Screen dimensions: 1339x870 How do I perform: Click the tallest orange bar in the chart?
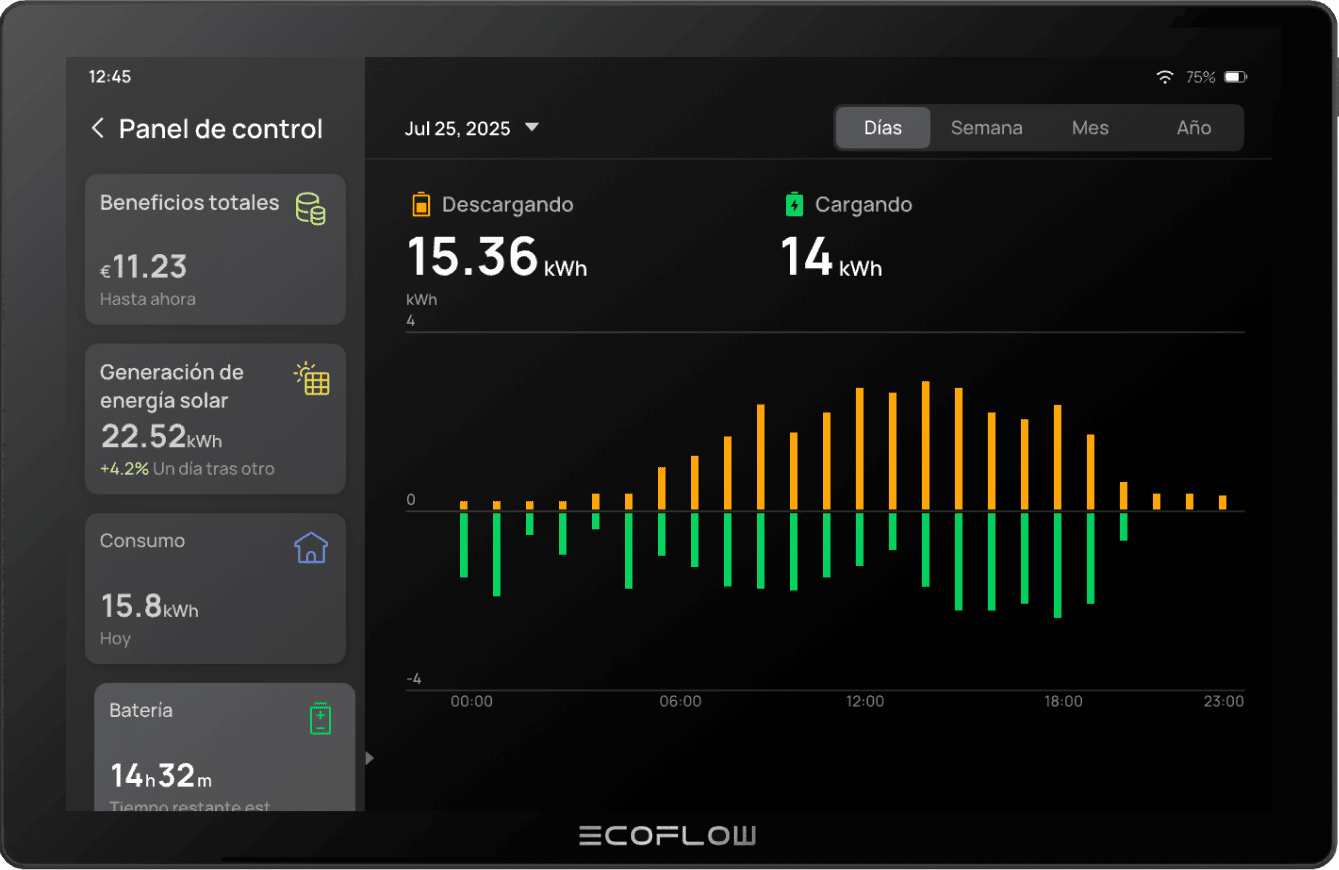[x=926, y=445]
